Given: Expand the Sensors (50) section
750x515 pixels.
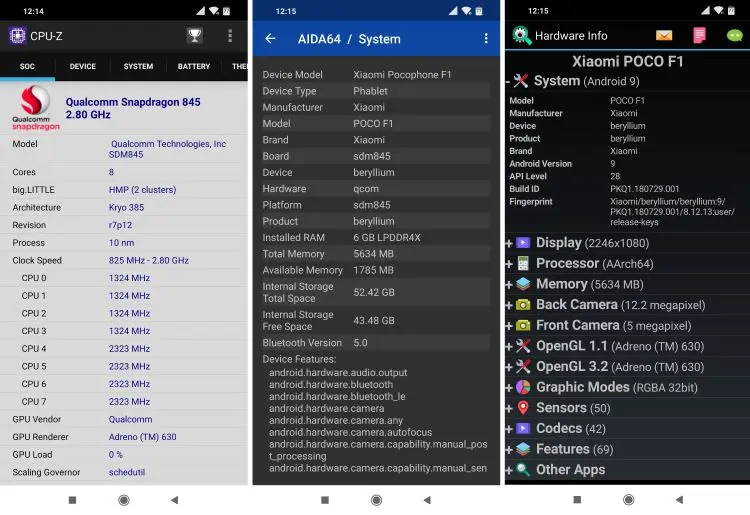Looking at the screenshot, I should coord(628,408).
